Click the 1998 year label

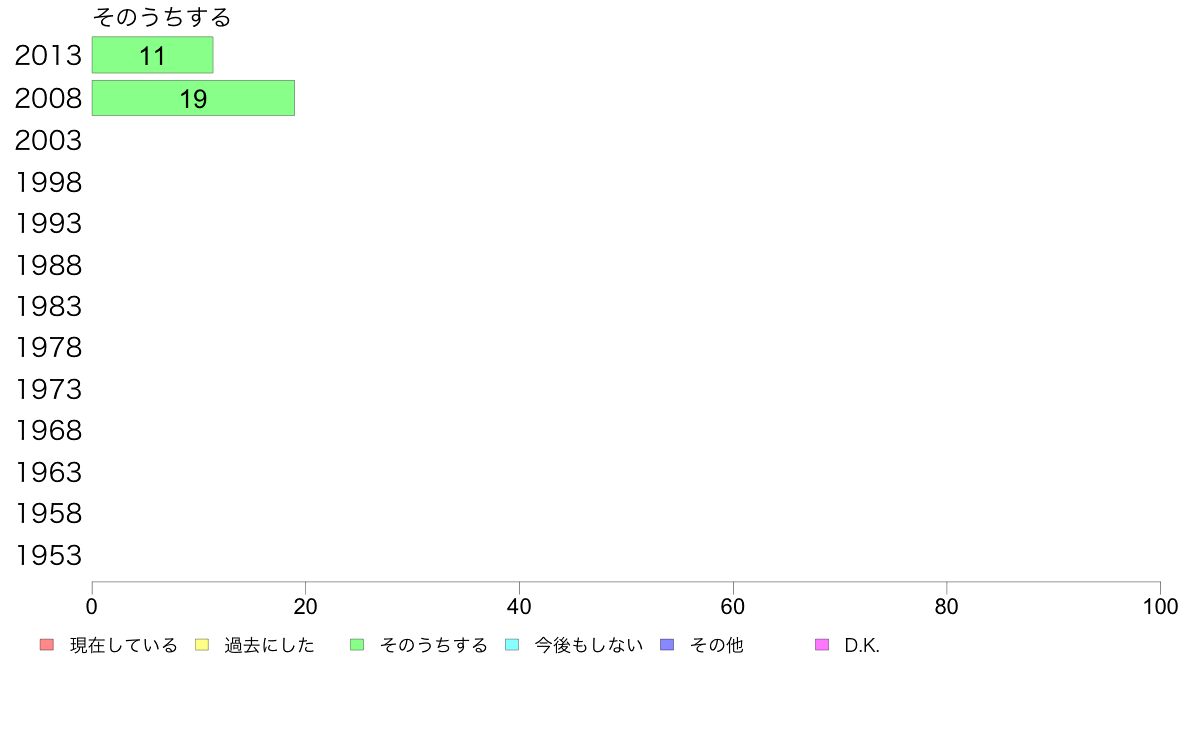pyautogui.click(x=48, y=182)
